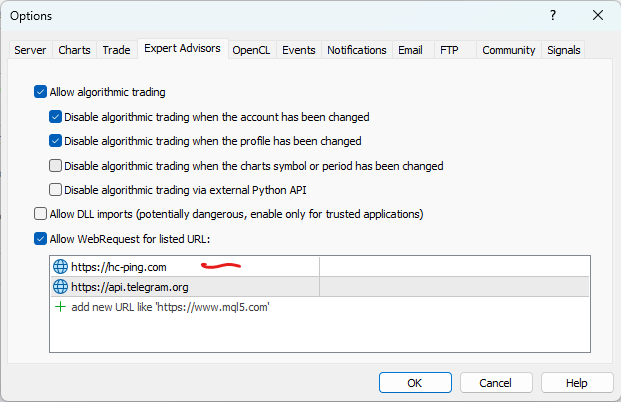The image size is (621, 402).
Task: Uncheck disable trading when profile changed
Action: coord(56,141)
